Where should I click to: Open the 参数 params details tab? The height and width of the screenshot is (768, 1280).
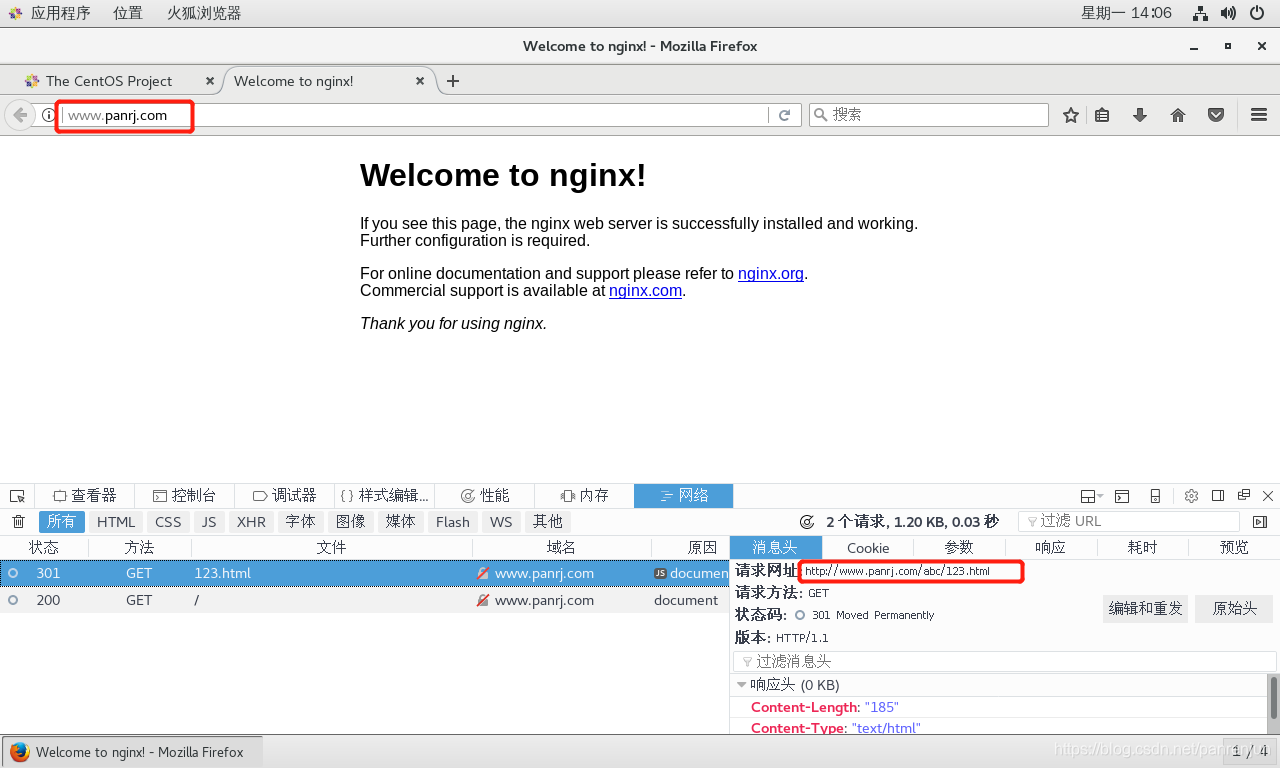pyautogui.click(x=959, y=547)
